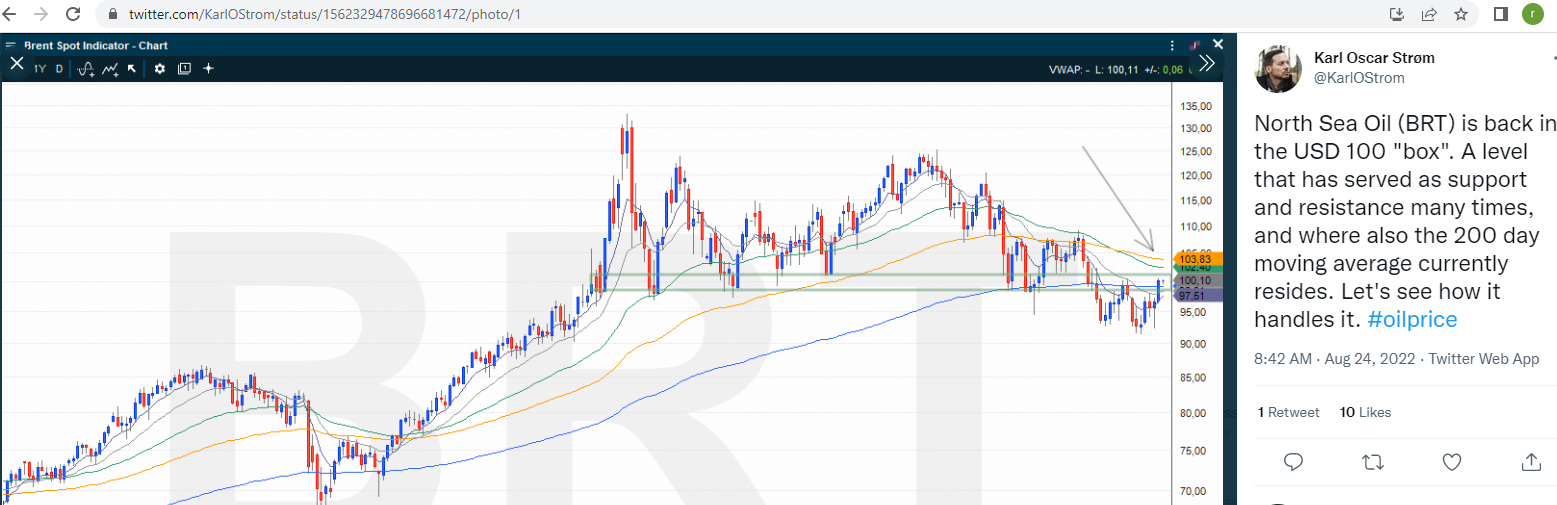Click the purple link icon in chart header
The width and height of the screenshot is (1557, 505).
click(1195, 46)
